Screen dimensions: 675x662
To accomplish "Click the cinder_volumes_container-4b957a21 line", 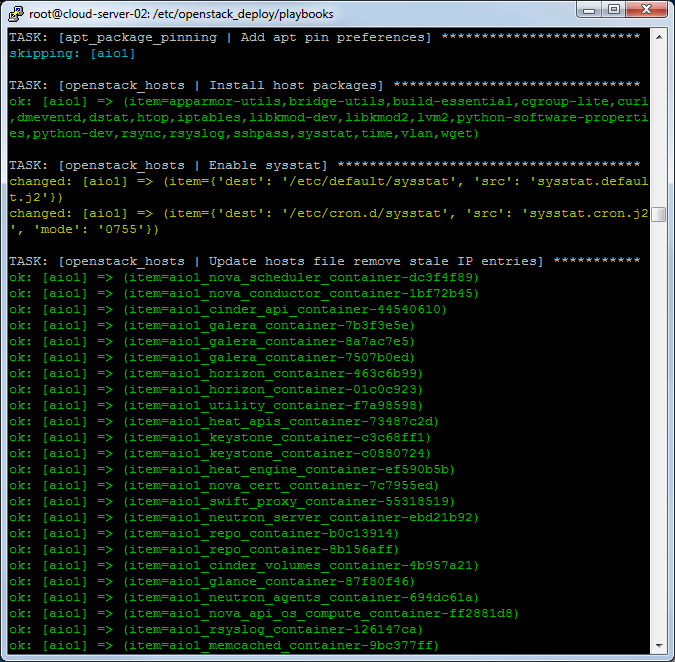I will coord(244,565).
